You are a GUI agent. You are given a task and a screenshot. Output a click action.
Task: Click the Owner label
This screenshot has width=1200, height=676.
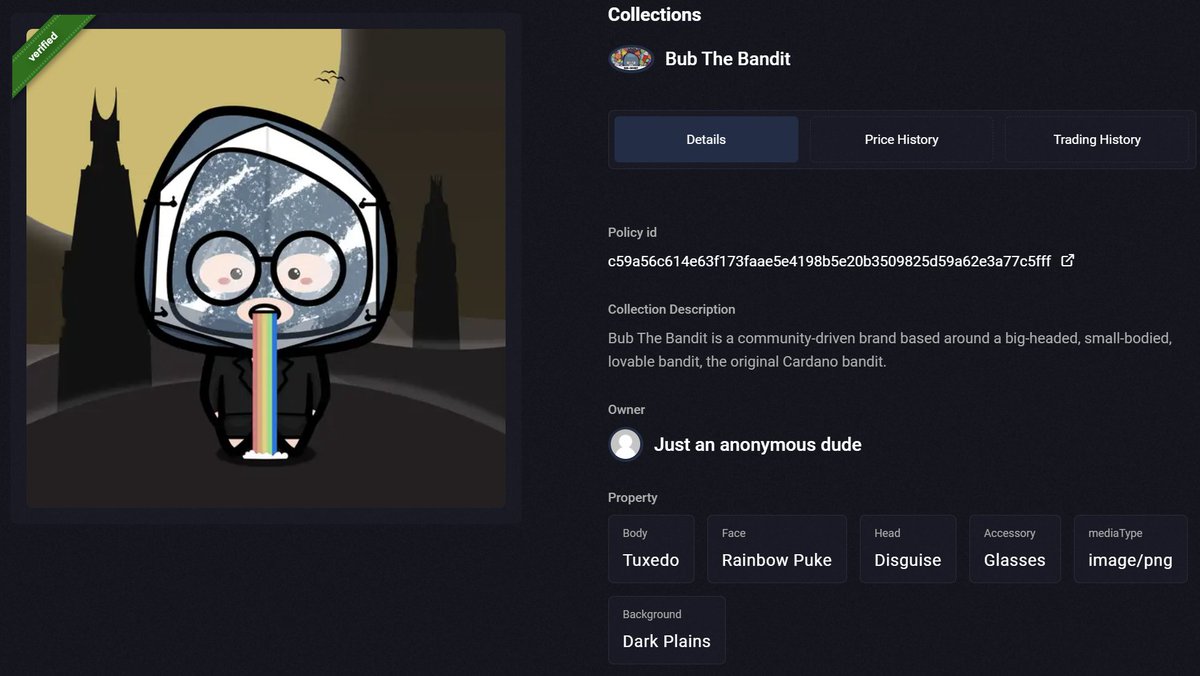tap(626, 410)
